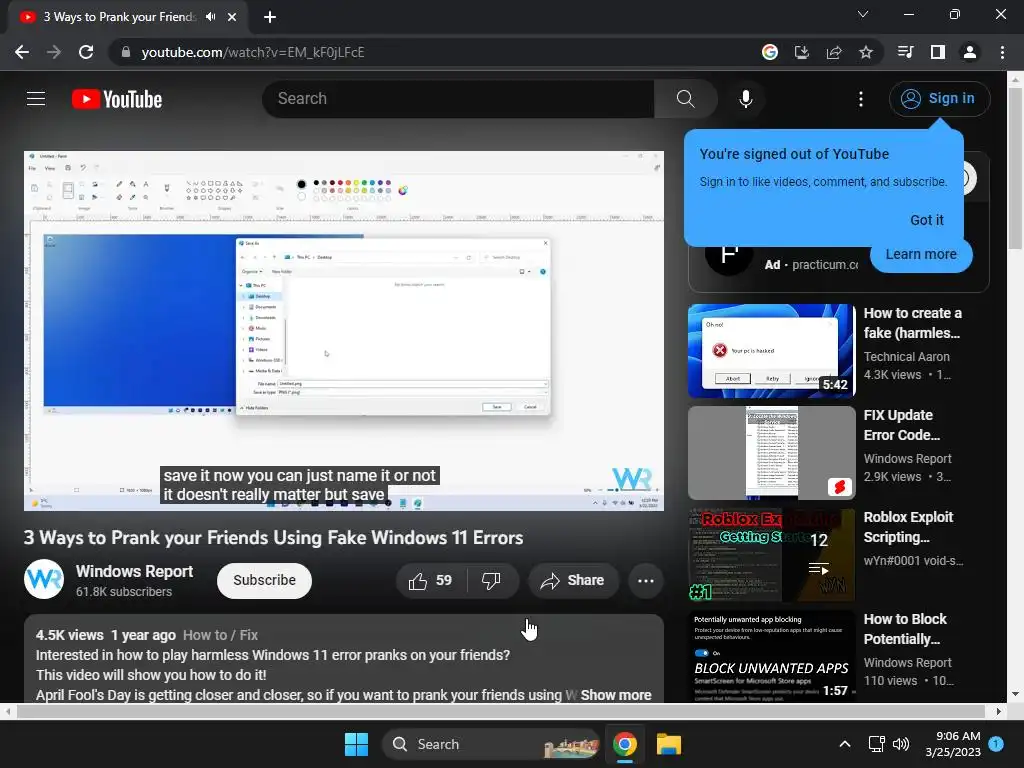Open Chrome from the taskbar
Screen dimensions: 1024x768
625,744
